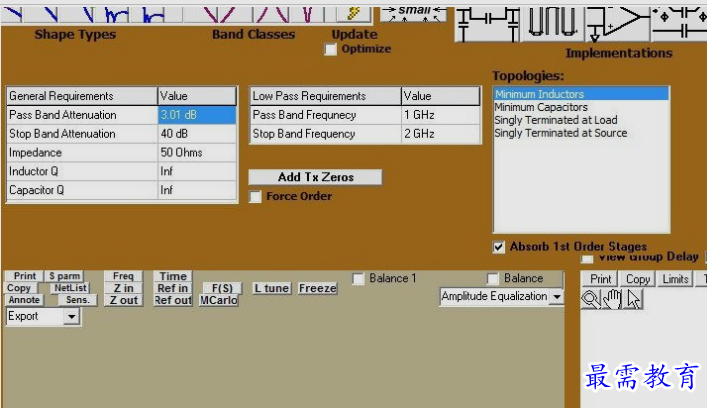Enable the Optimize checkbox
Viewport: 707px width, 408px height.
click(x=331, y=50)
